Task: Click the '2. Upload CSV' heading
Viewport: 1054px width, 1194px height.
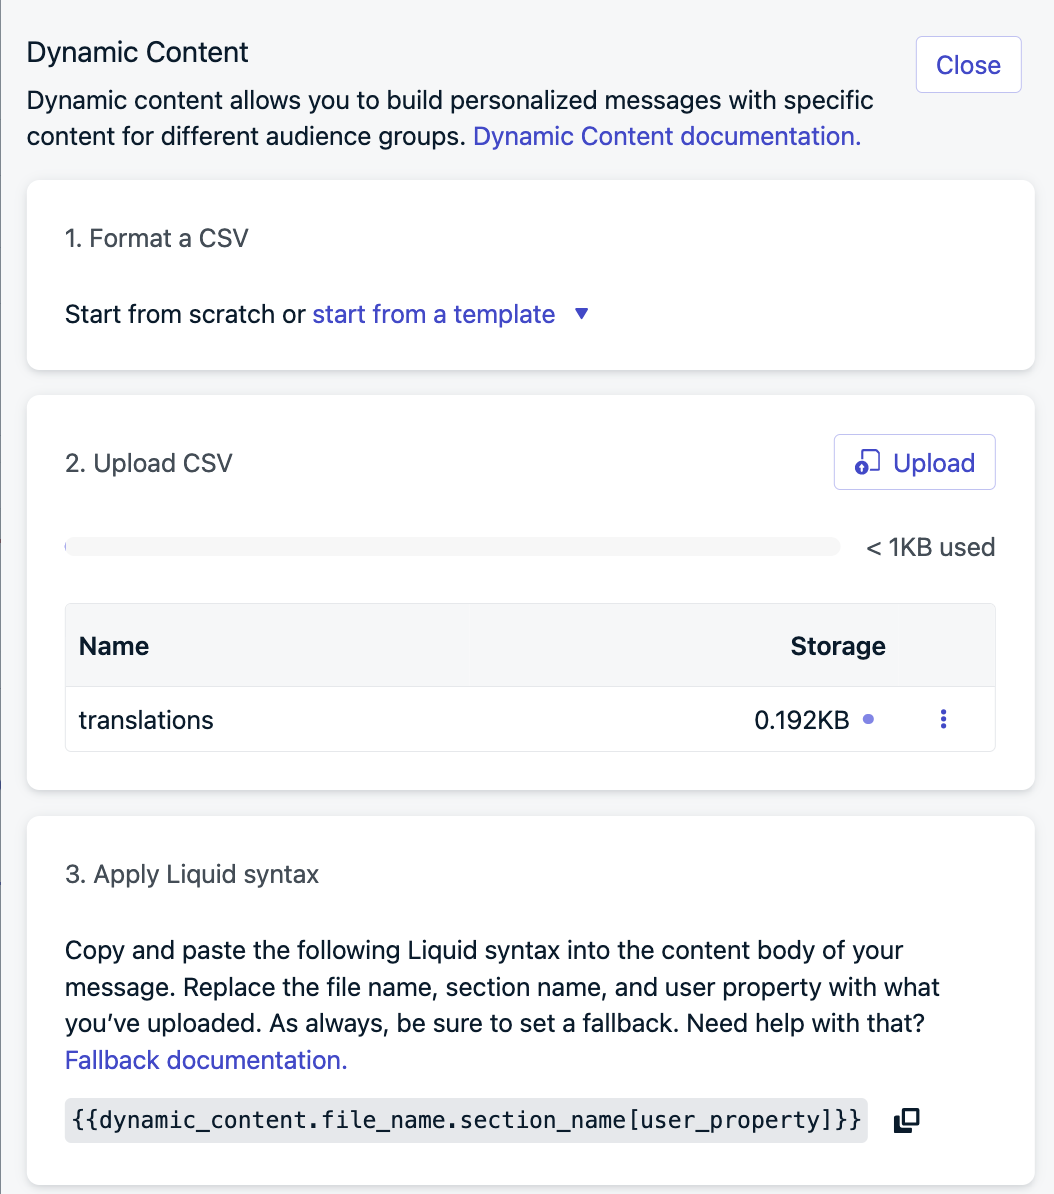Action: pyautogui.click(x=149, y=463)
